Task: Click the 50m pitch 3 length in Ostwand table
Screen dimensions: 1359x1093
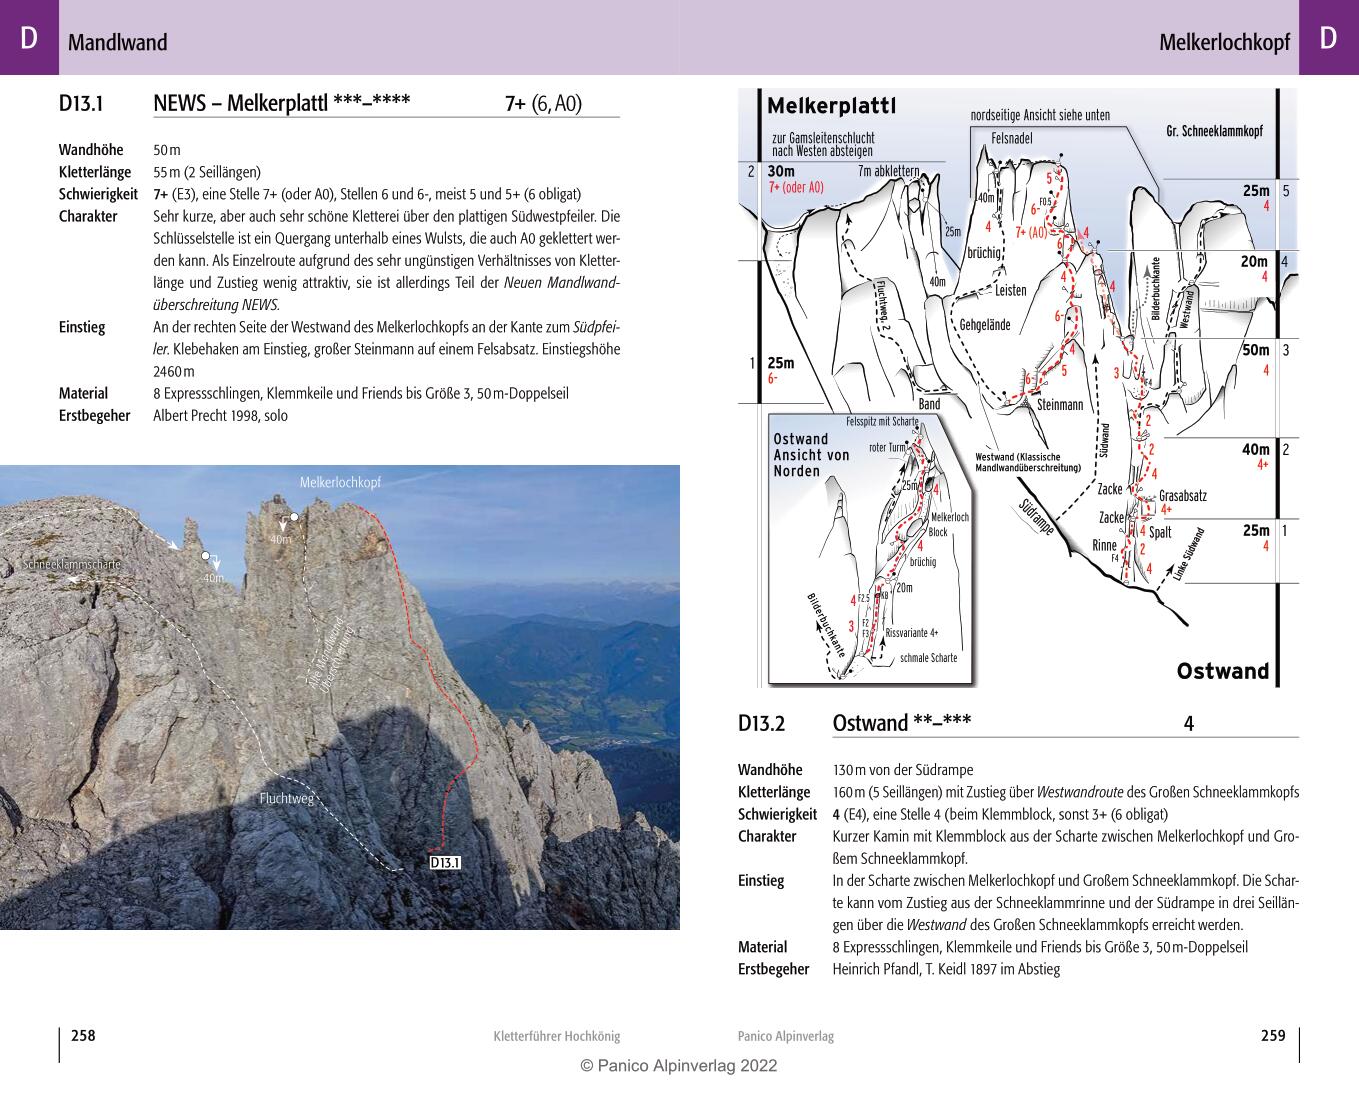Action: coord(1255,350)
